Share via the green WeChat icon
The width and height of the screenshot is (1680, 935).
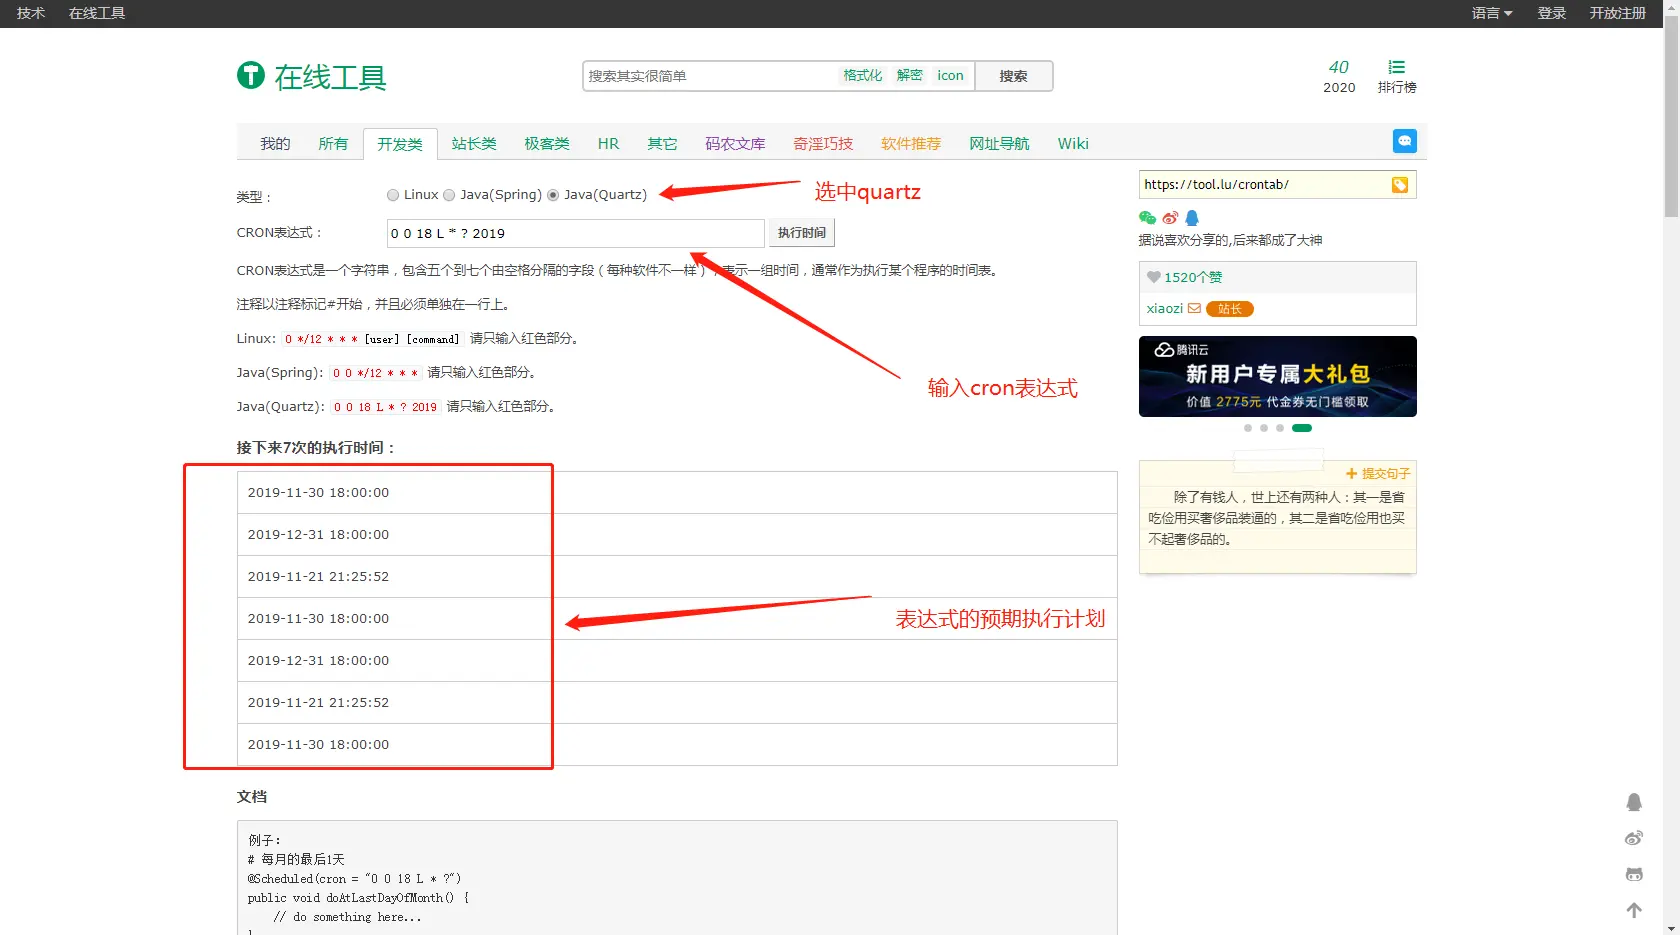point(1147,218)
